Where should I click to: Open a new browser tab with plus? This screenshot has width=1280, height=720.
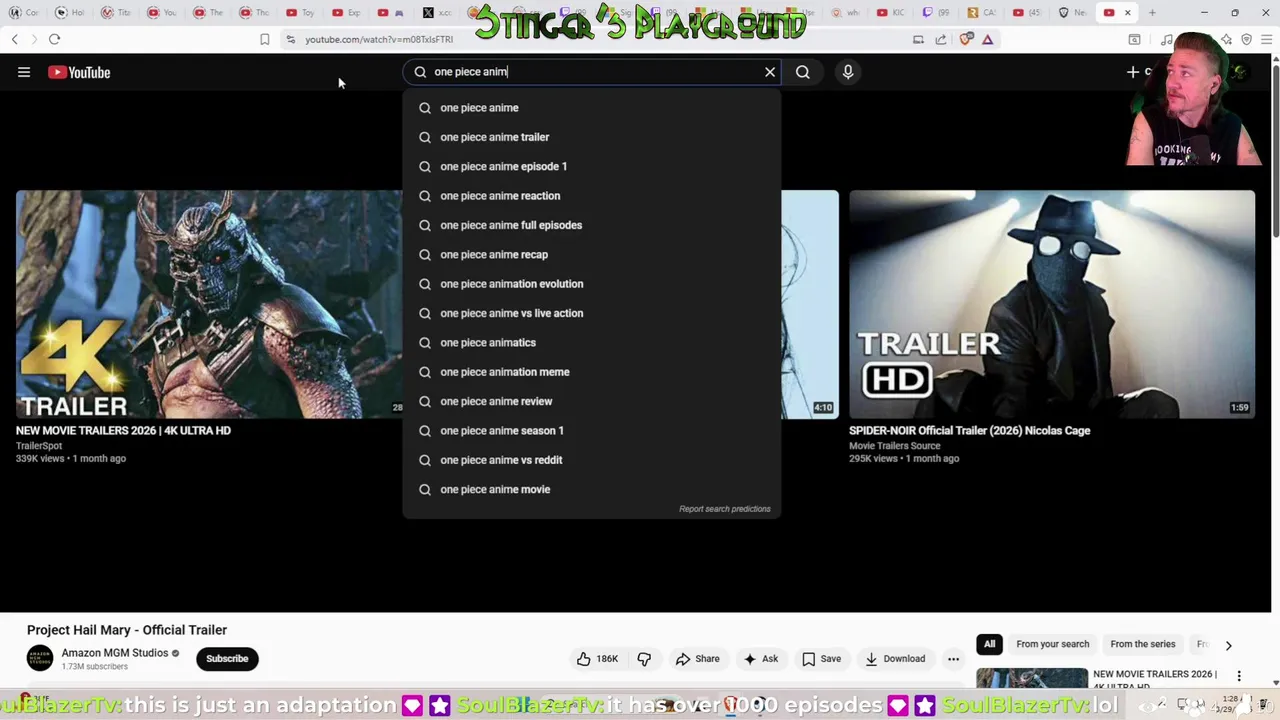click(1152, 12)
